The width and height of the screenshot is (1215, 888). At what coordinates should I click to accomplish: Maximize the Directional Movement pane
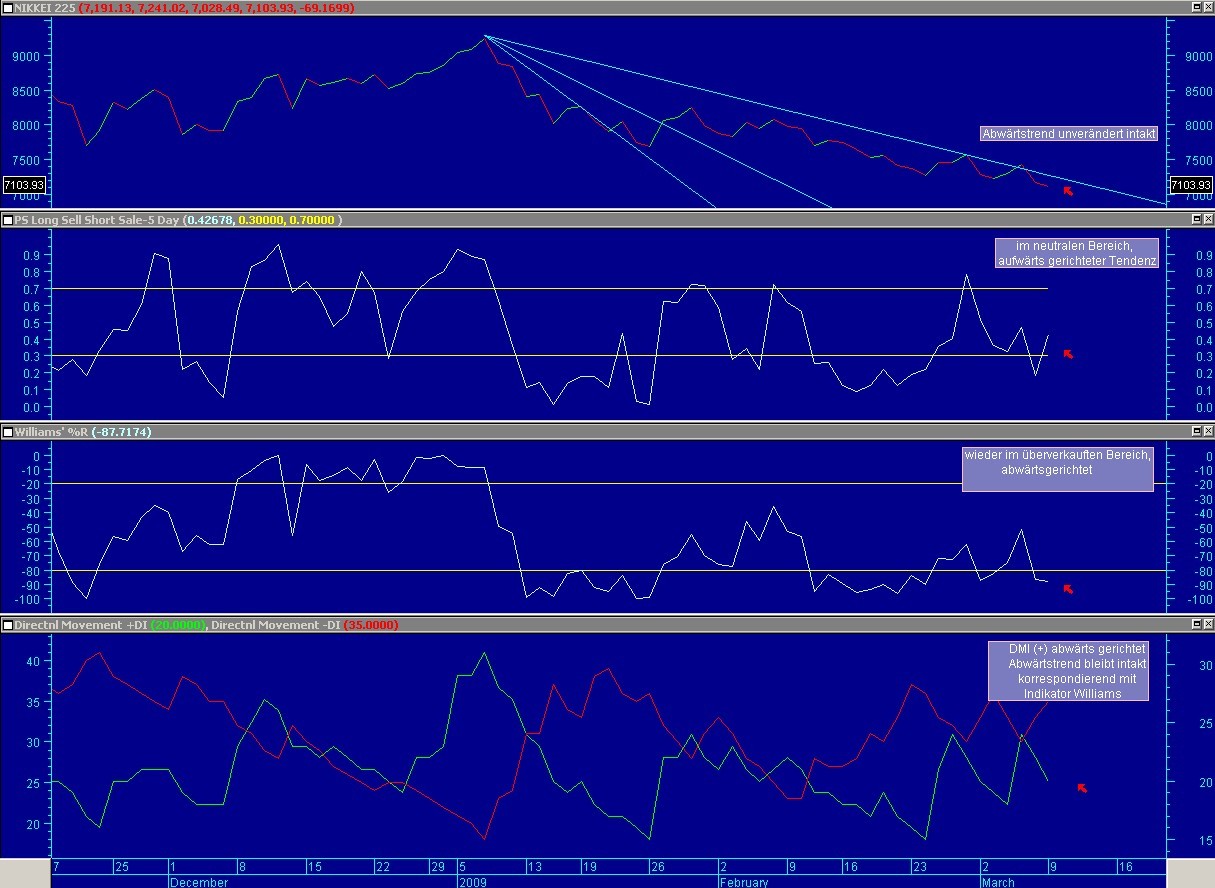click(x=1196, y=625)
